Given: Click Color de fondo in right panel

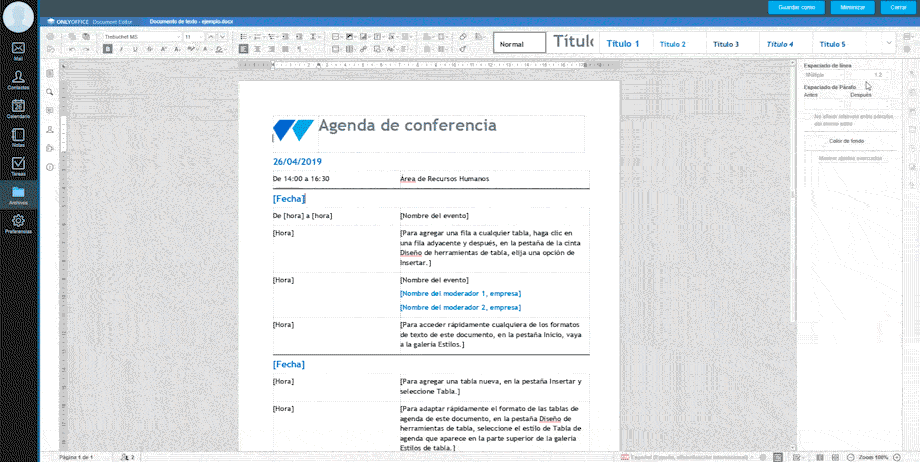Looking at the screenshot, I should [x=847, y=141].
